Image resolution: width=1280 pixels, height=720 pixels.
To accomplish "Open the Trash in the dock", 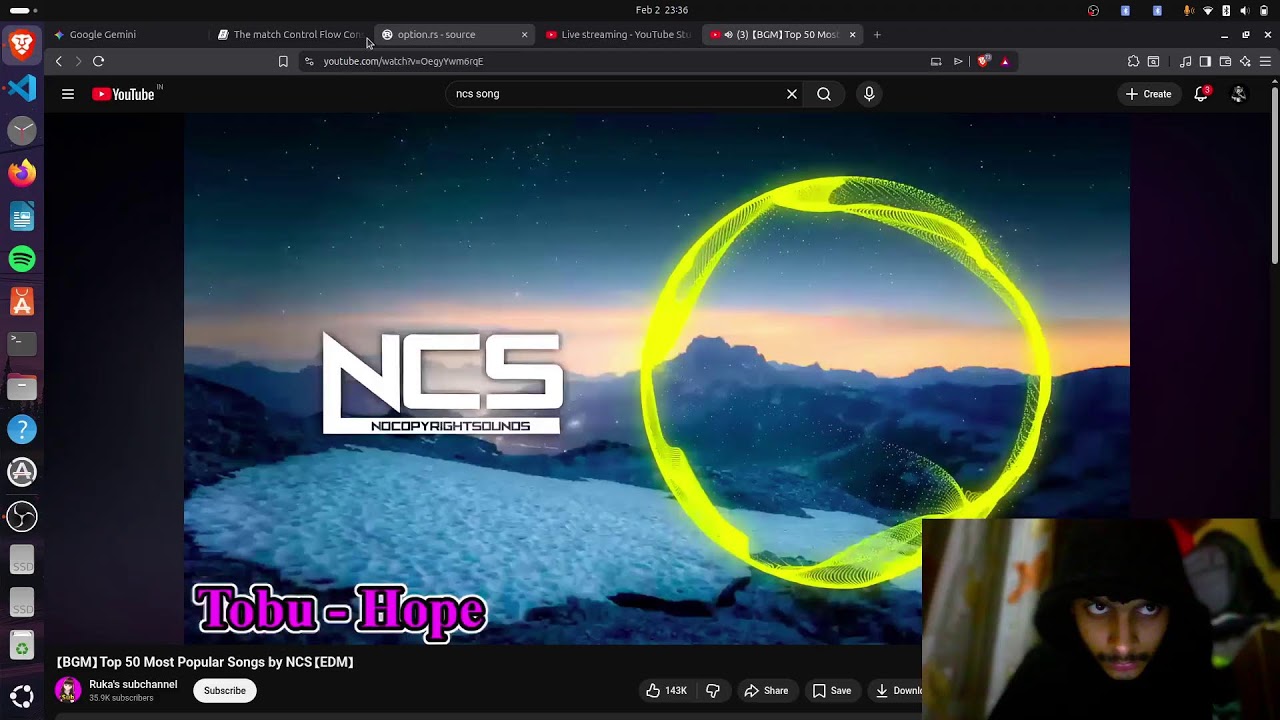I will coord(22,646).
